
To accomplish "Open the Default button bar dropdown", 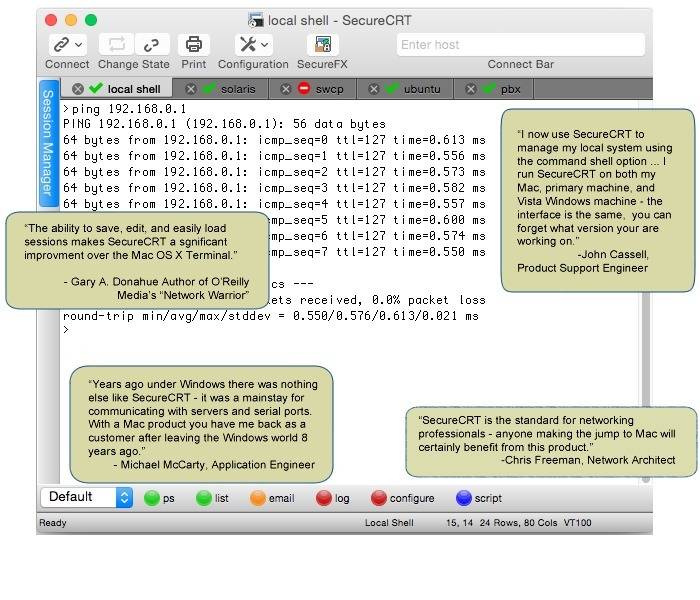I will click(87, 497).
